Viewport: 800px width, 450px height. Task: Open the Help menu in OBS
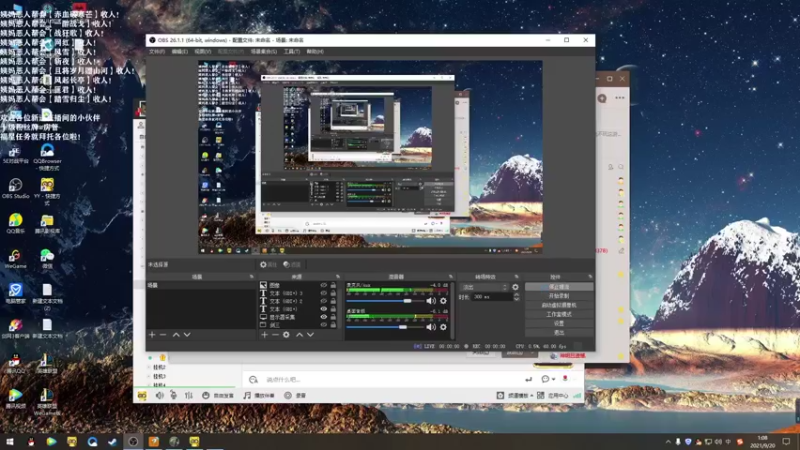tap(315, 52)
